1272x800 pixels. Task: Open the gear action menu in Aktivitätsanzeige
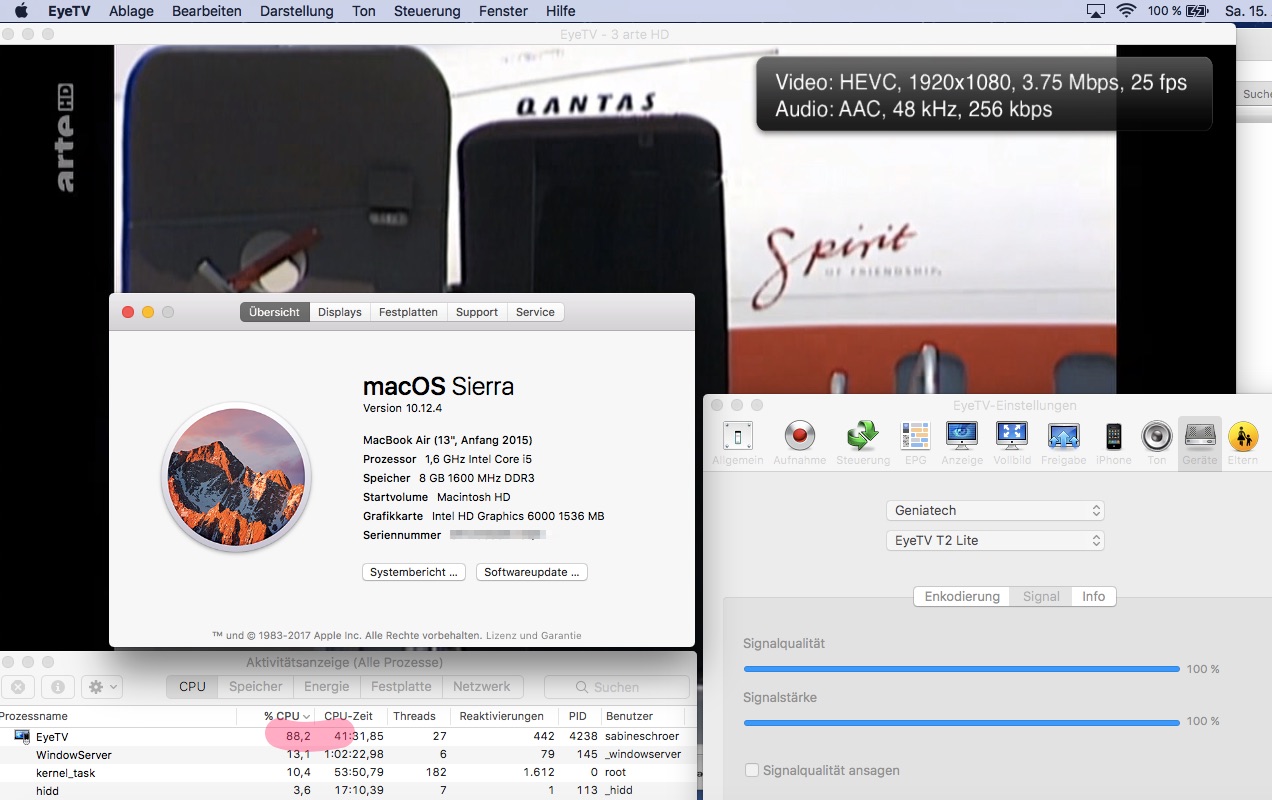[x=102, y=687]
